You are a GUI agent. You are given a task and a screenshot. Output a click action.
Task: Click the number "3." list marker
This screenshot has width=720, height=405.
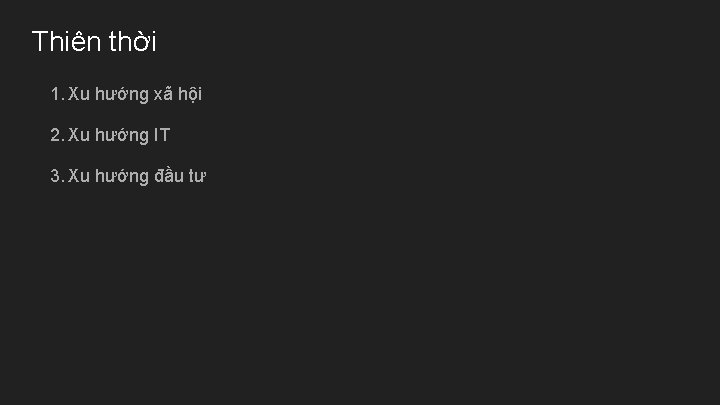[x=57, y=176]
